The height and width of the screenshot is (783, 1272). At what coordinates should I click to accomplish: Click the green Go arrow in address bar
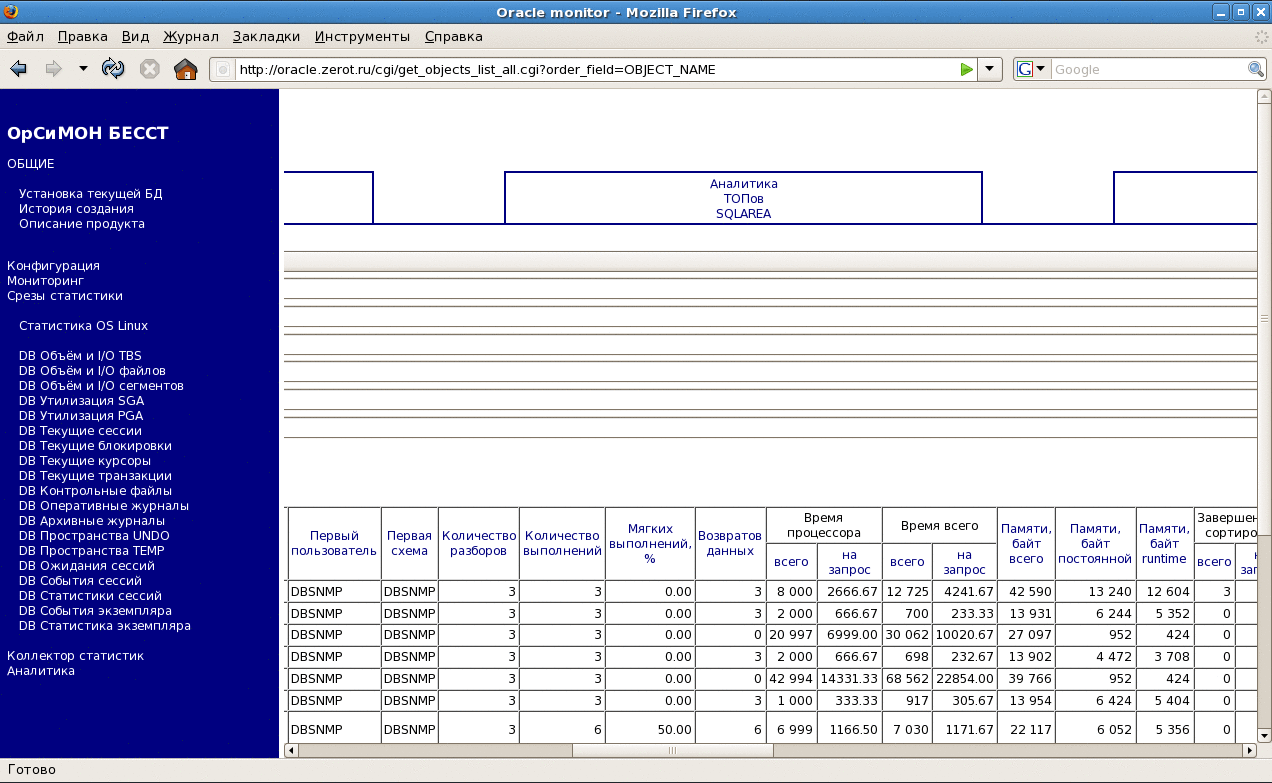click(x=966, y=69)
